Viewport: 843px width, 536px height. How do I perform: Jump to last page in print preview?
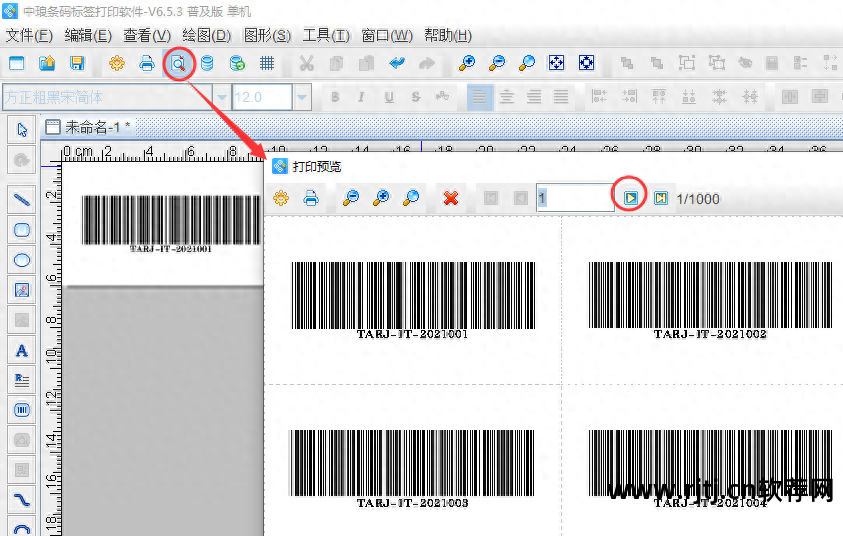click(x=661, y=198)
